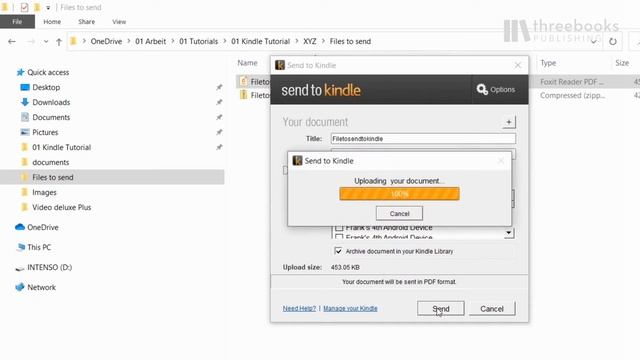Click Foxit Reader PDF type cell
This screenshot has height=360, width=640.
point(571,82)
